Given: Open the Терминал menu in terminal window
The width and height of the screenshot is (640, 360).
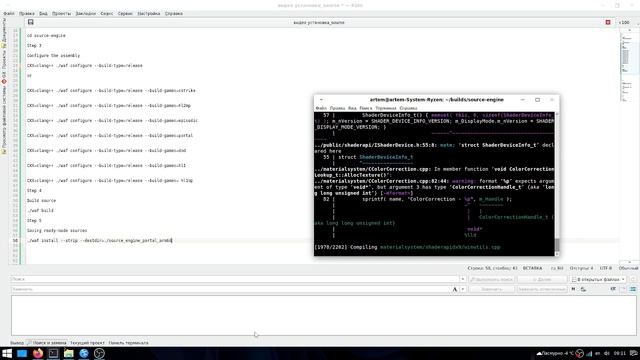Looking at the screenshot, I should (386, 108).
